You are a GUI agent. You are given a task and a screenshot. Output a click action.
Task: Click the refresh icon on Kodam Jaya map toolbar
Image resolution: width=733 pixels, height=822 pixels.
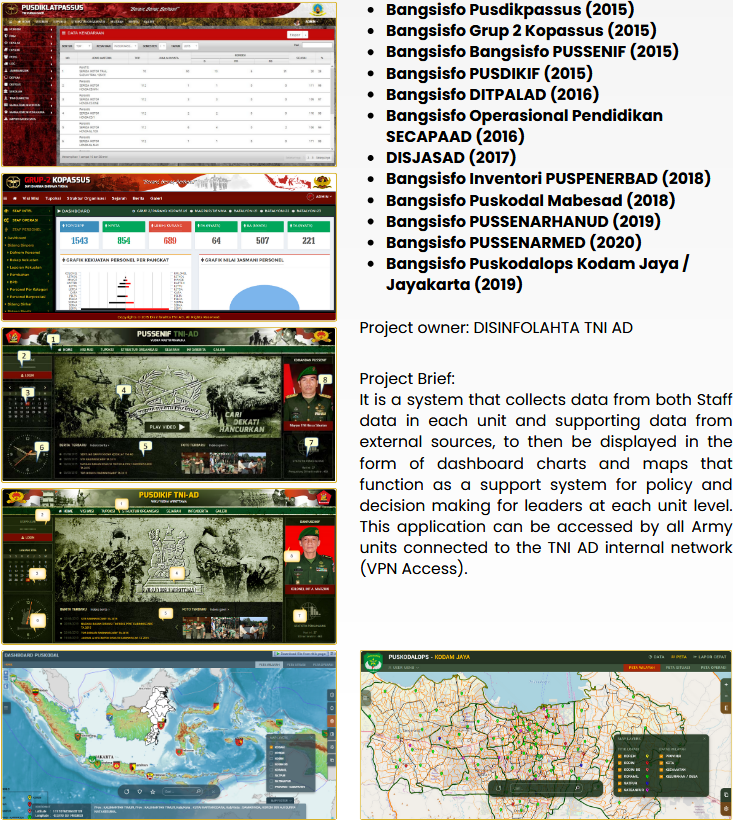coord(498,788)
